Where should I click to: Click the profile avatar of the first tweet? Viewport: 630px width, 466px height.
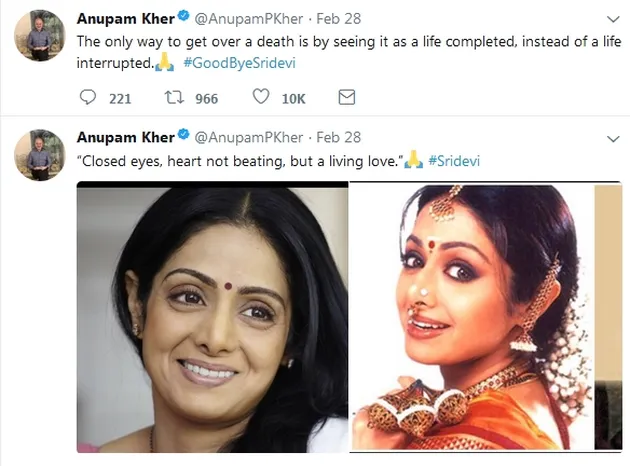(39, 36)
